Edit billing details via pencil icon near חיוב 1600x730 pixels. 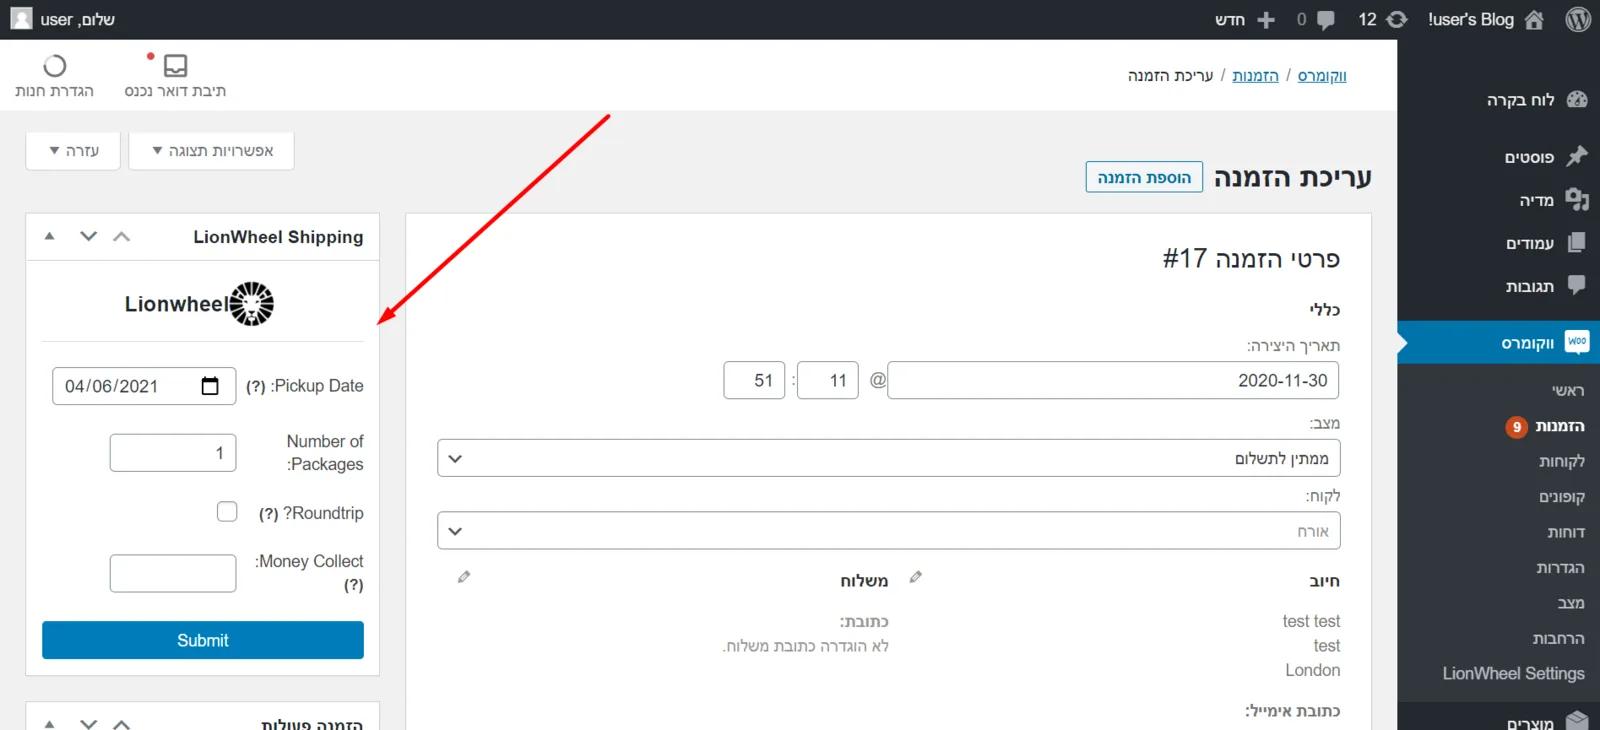click(915, 577)
